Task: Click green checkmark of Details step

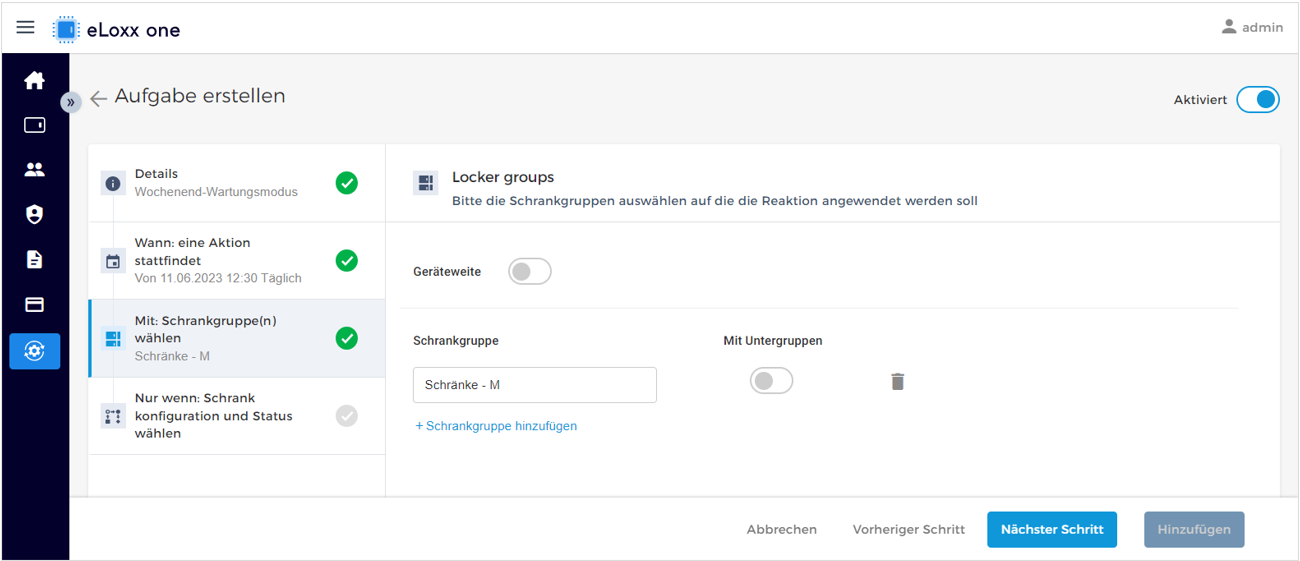Action: [x=347, y=183]
